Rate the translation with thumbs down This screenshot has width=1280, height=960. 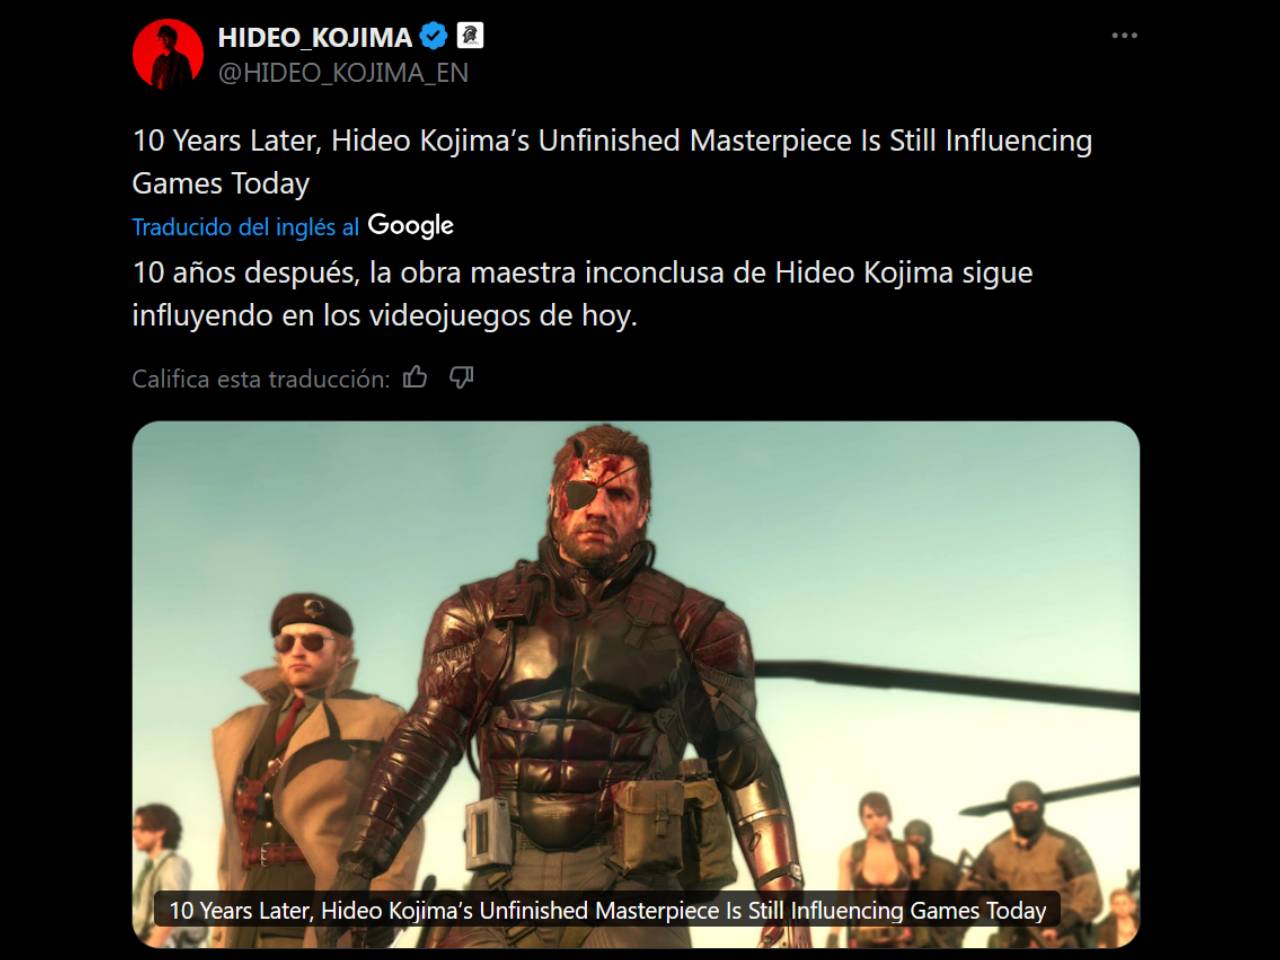click(461, 377)
